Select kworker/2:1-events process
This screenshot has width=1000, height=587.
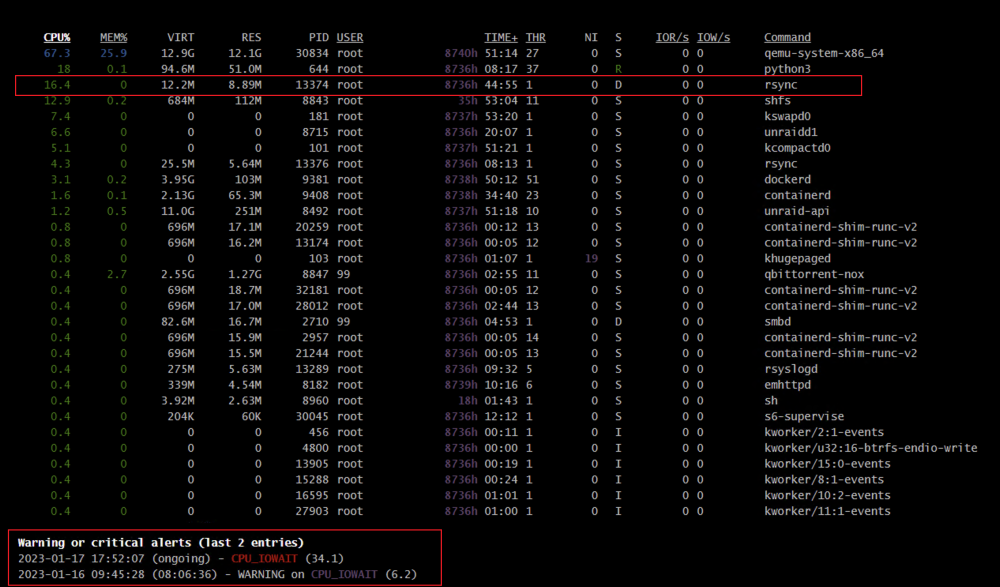(824, 432)
